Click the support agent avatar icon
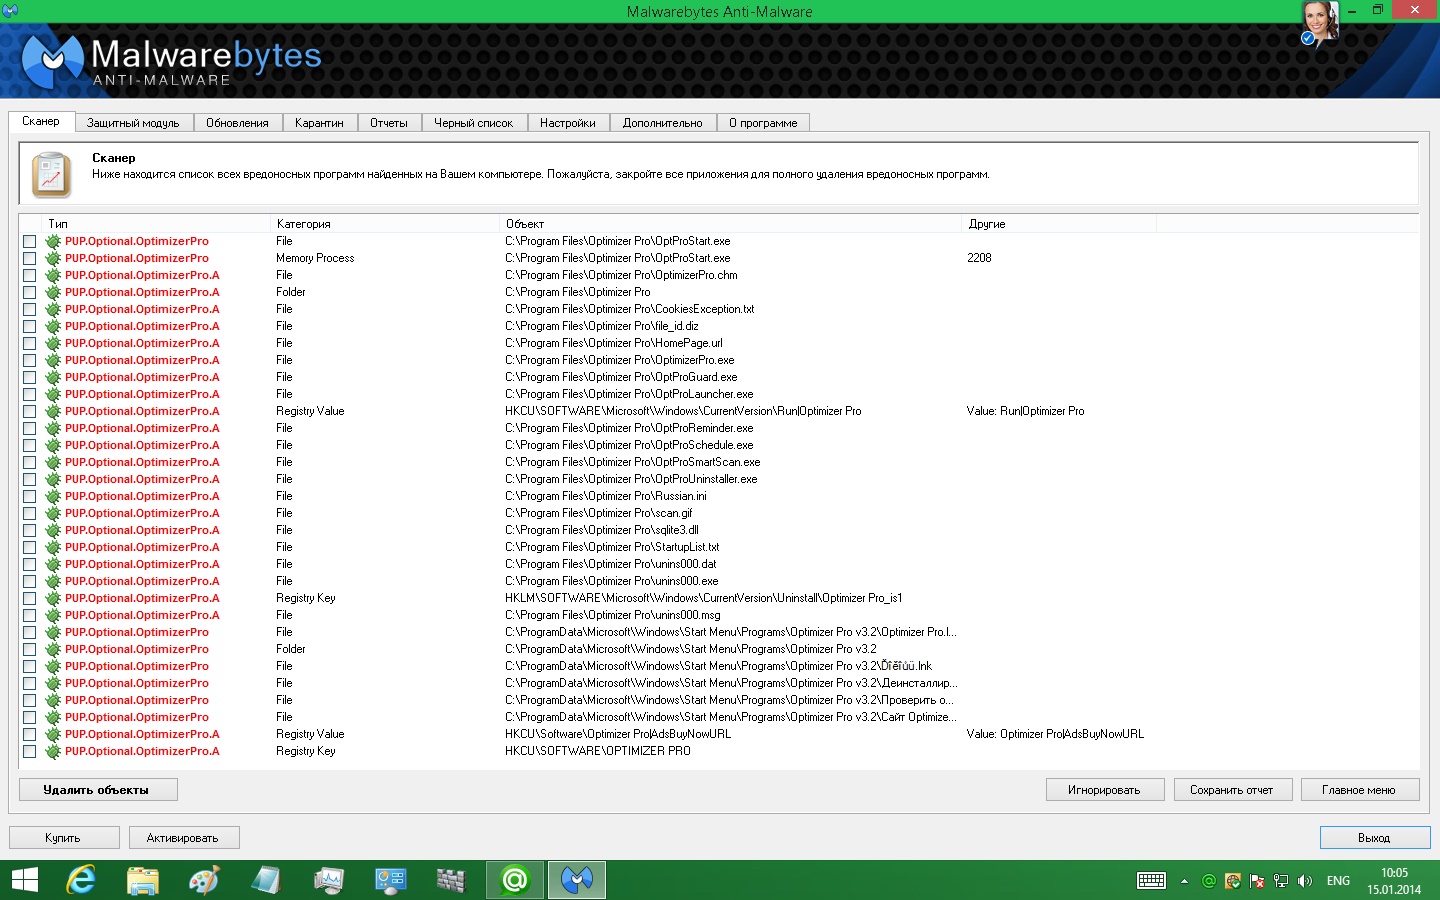The height and width of the screenshot is (900, 1440). 1319,24
